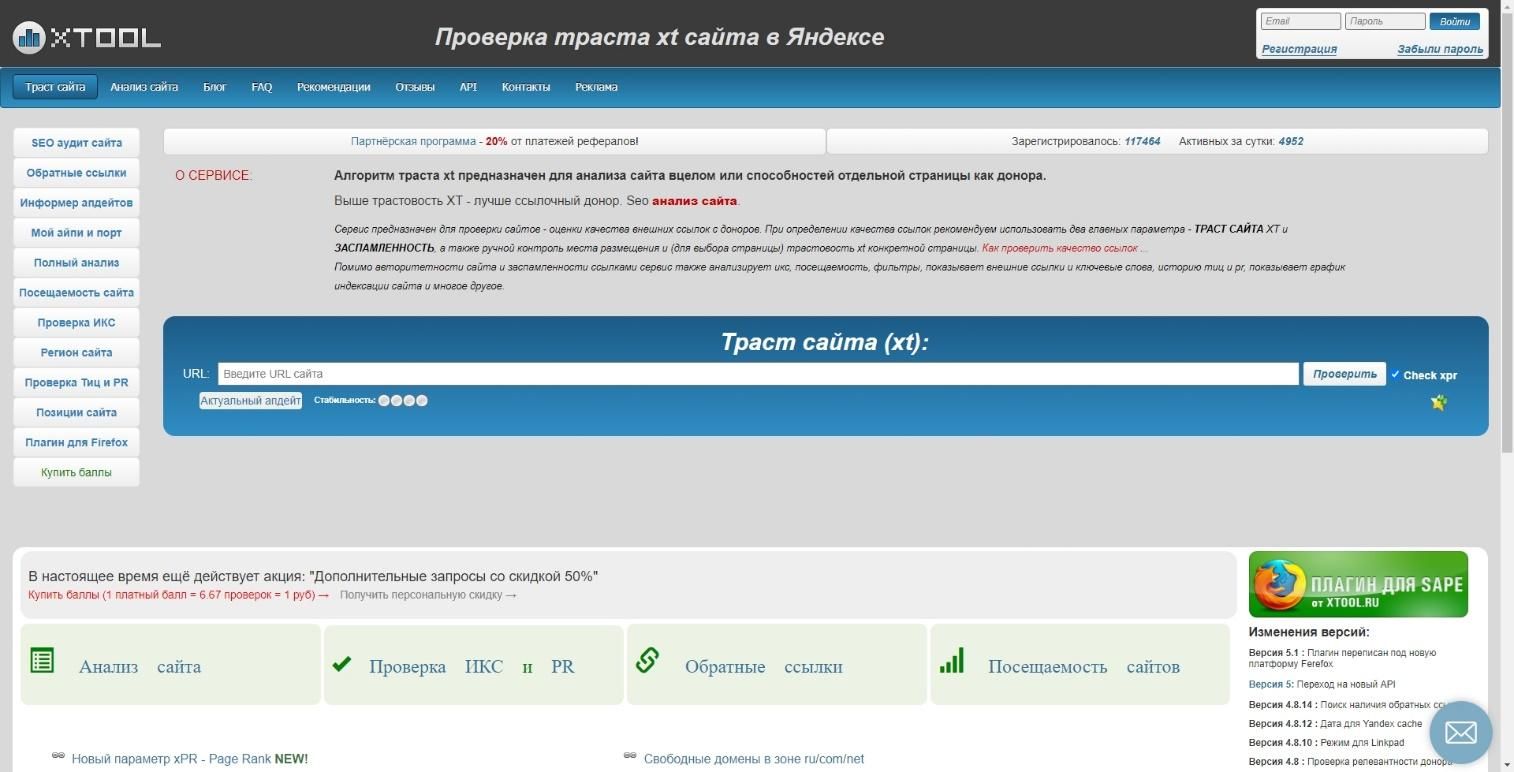Open the Регистрация link
The width and height of the screenshot is (1514, 772).
[x=1299, y=49]
